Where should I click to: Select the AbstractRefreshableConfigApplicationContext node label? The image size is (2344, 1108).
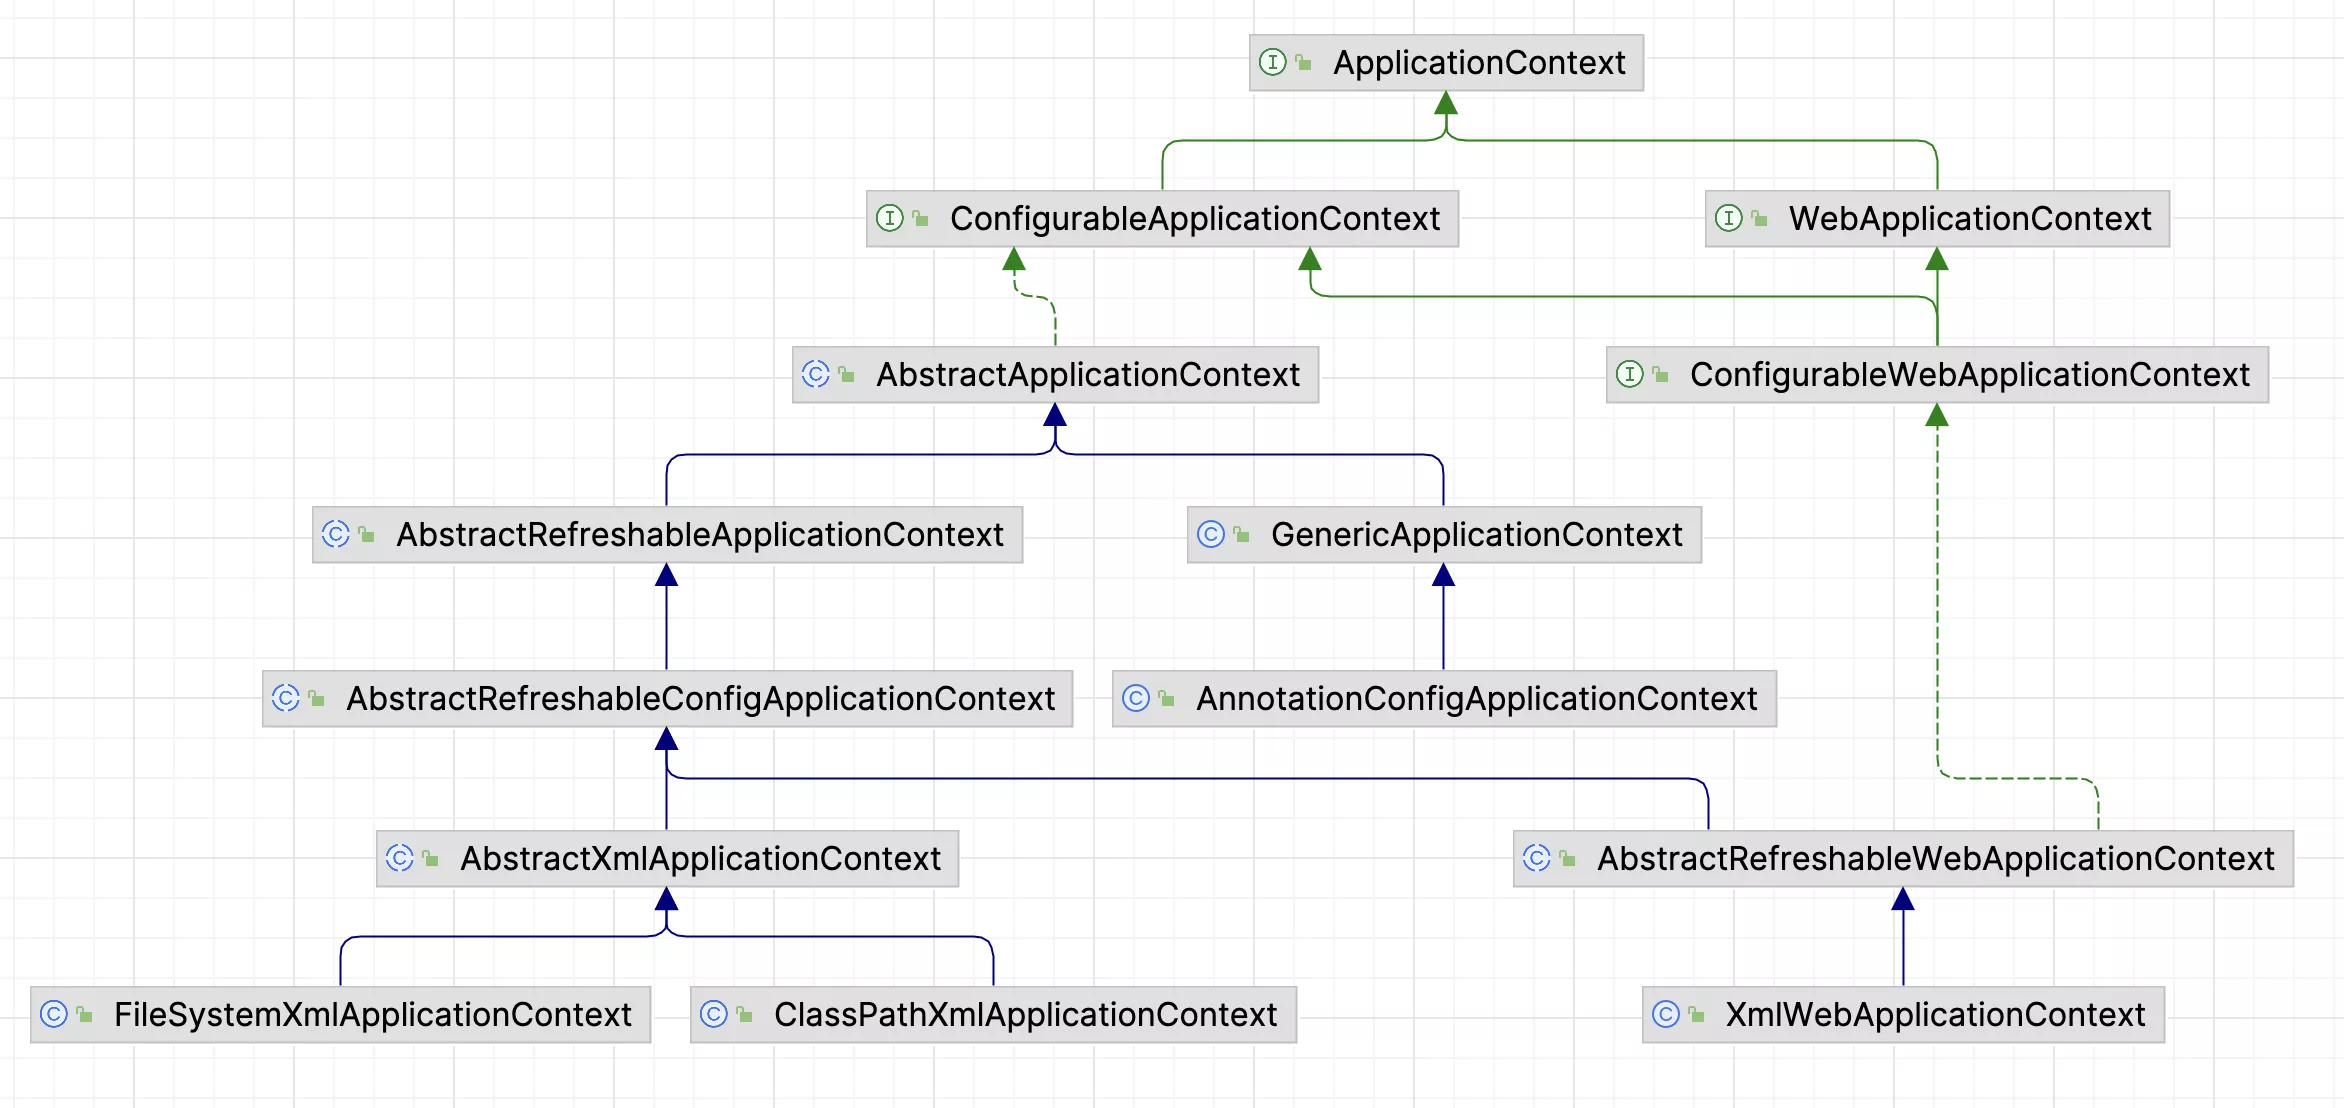click(x=700, y=699)
